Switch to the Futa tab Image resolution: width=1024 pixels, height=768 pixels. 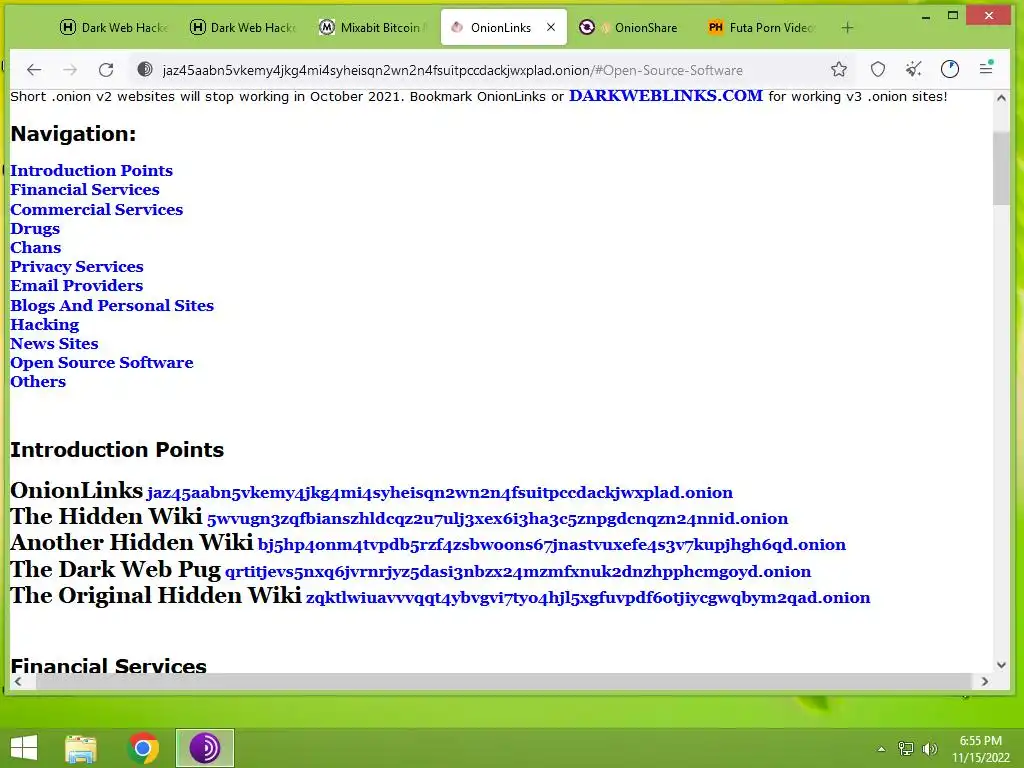click(761, 27)
